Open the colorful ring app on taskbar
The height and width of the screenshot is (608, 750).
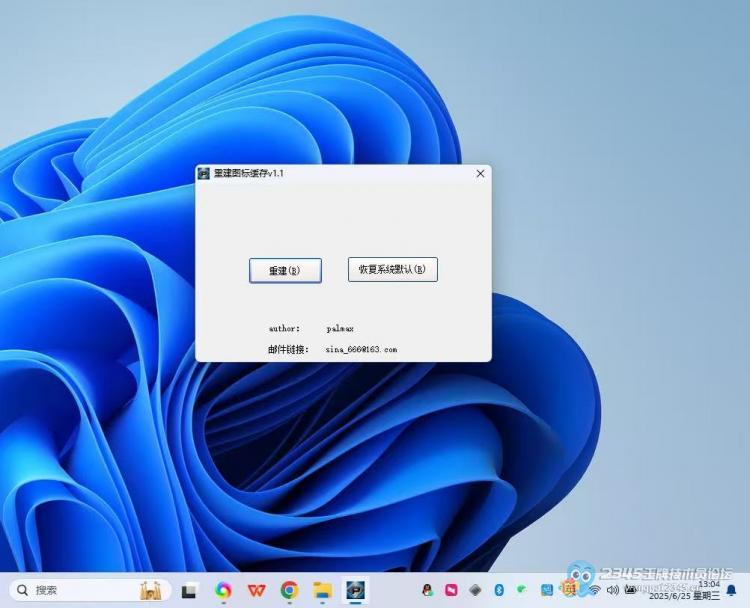point(223,590)
